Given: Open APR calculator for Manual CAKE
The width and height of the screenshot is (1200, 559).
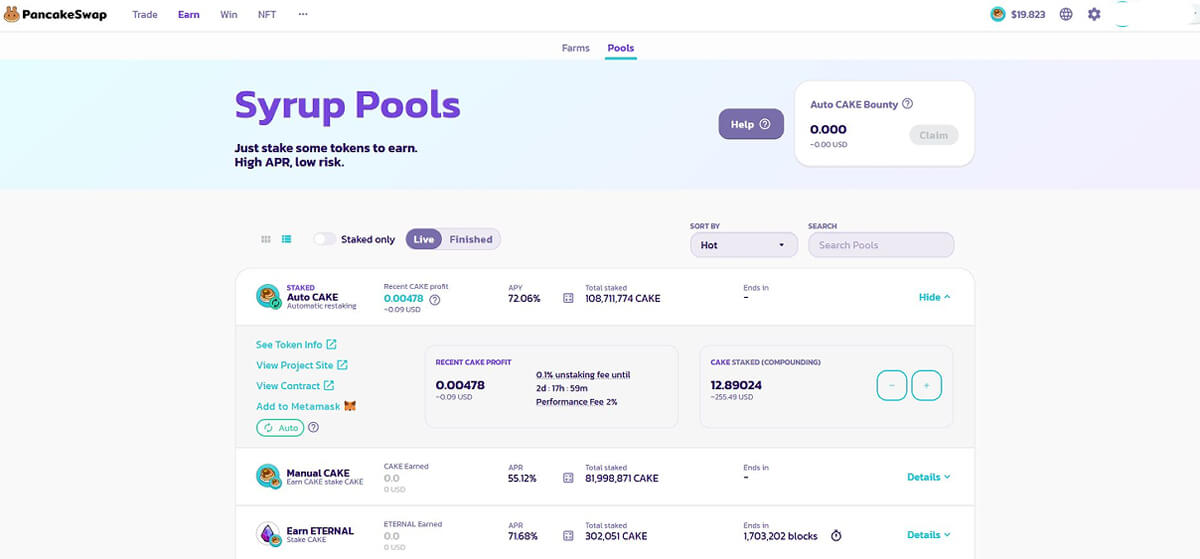Looking at the screenshot, I should (568, 478).
